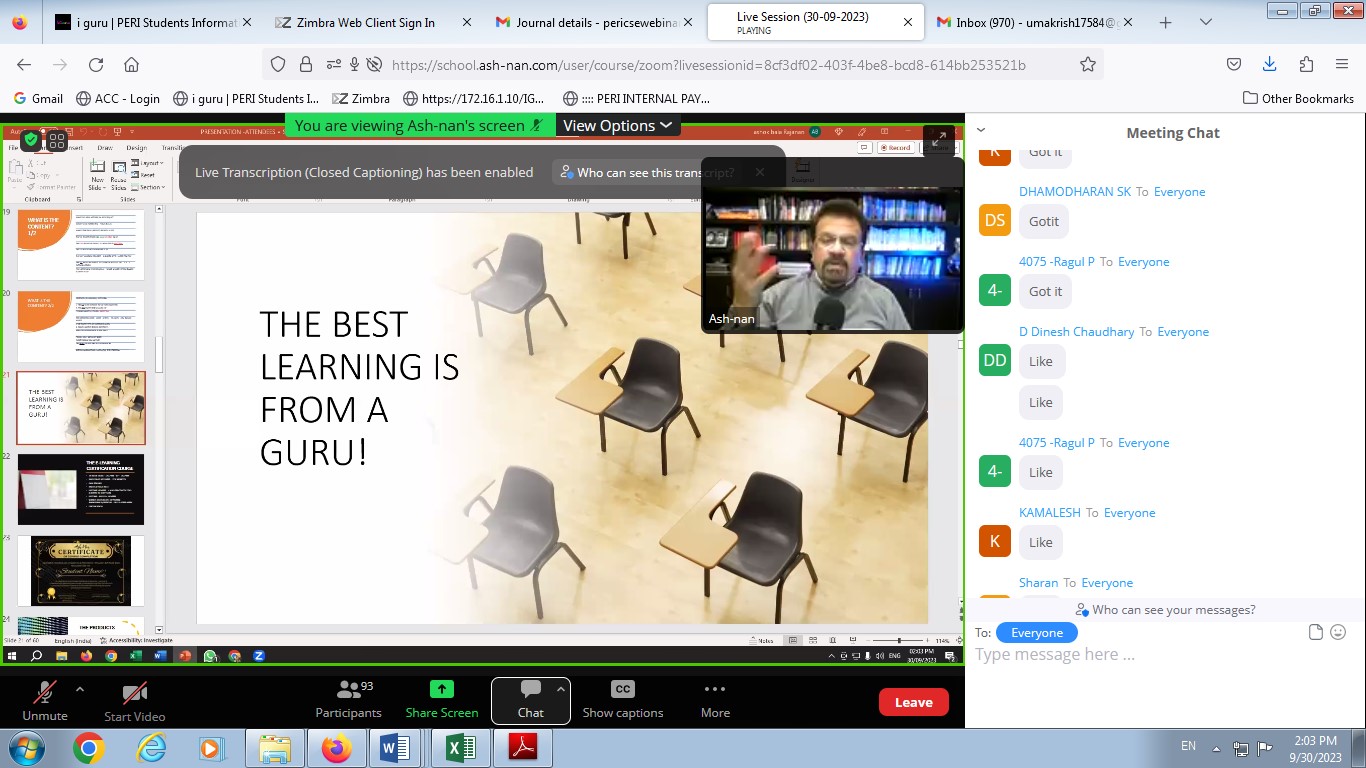Open the Firefox downloads arrow icon
The height and width of the screenshot is (768, 1366).
(1269, 64)
